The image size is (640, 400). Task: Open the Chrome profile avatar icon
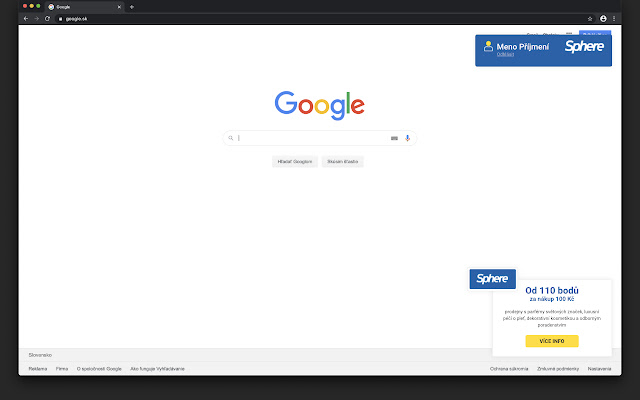point(603,19)
